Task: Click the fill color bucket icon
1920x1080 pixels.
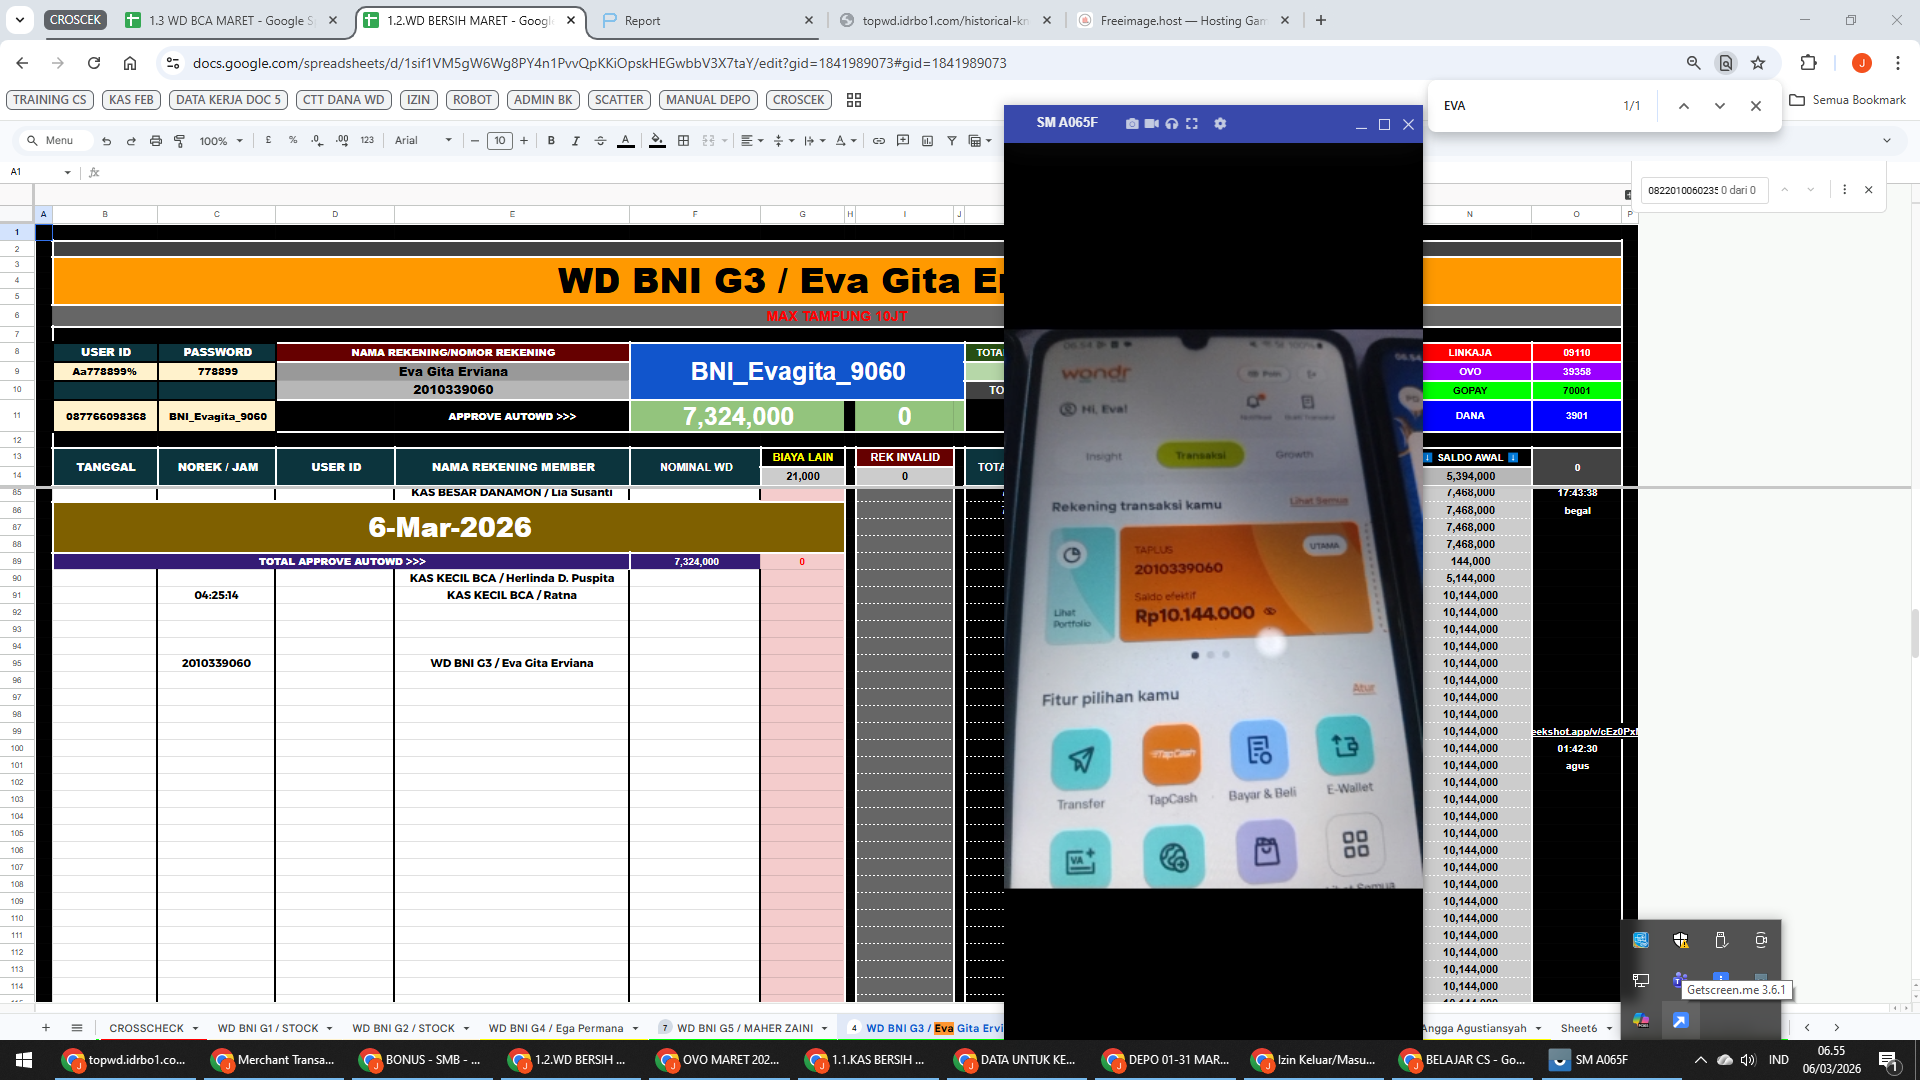Action: 657,141
